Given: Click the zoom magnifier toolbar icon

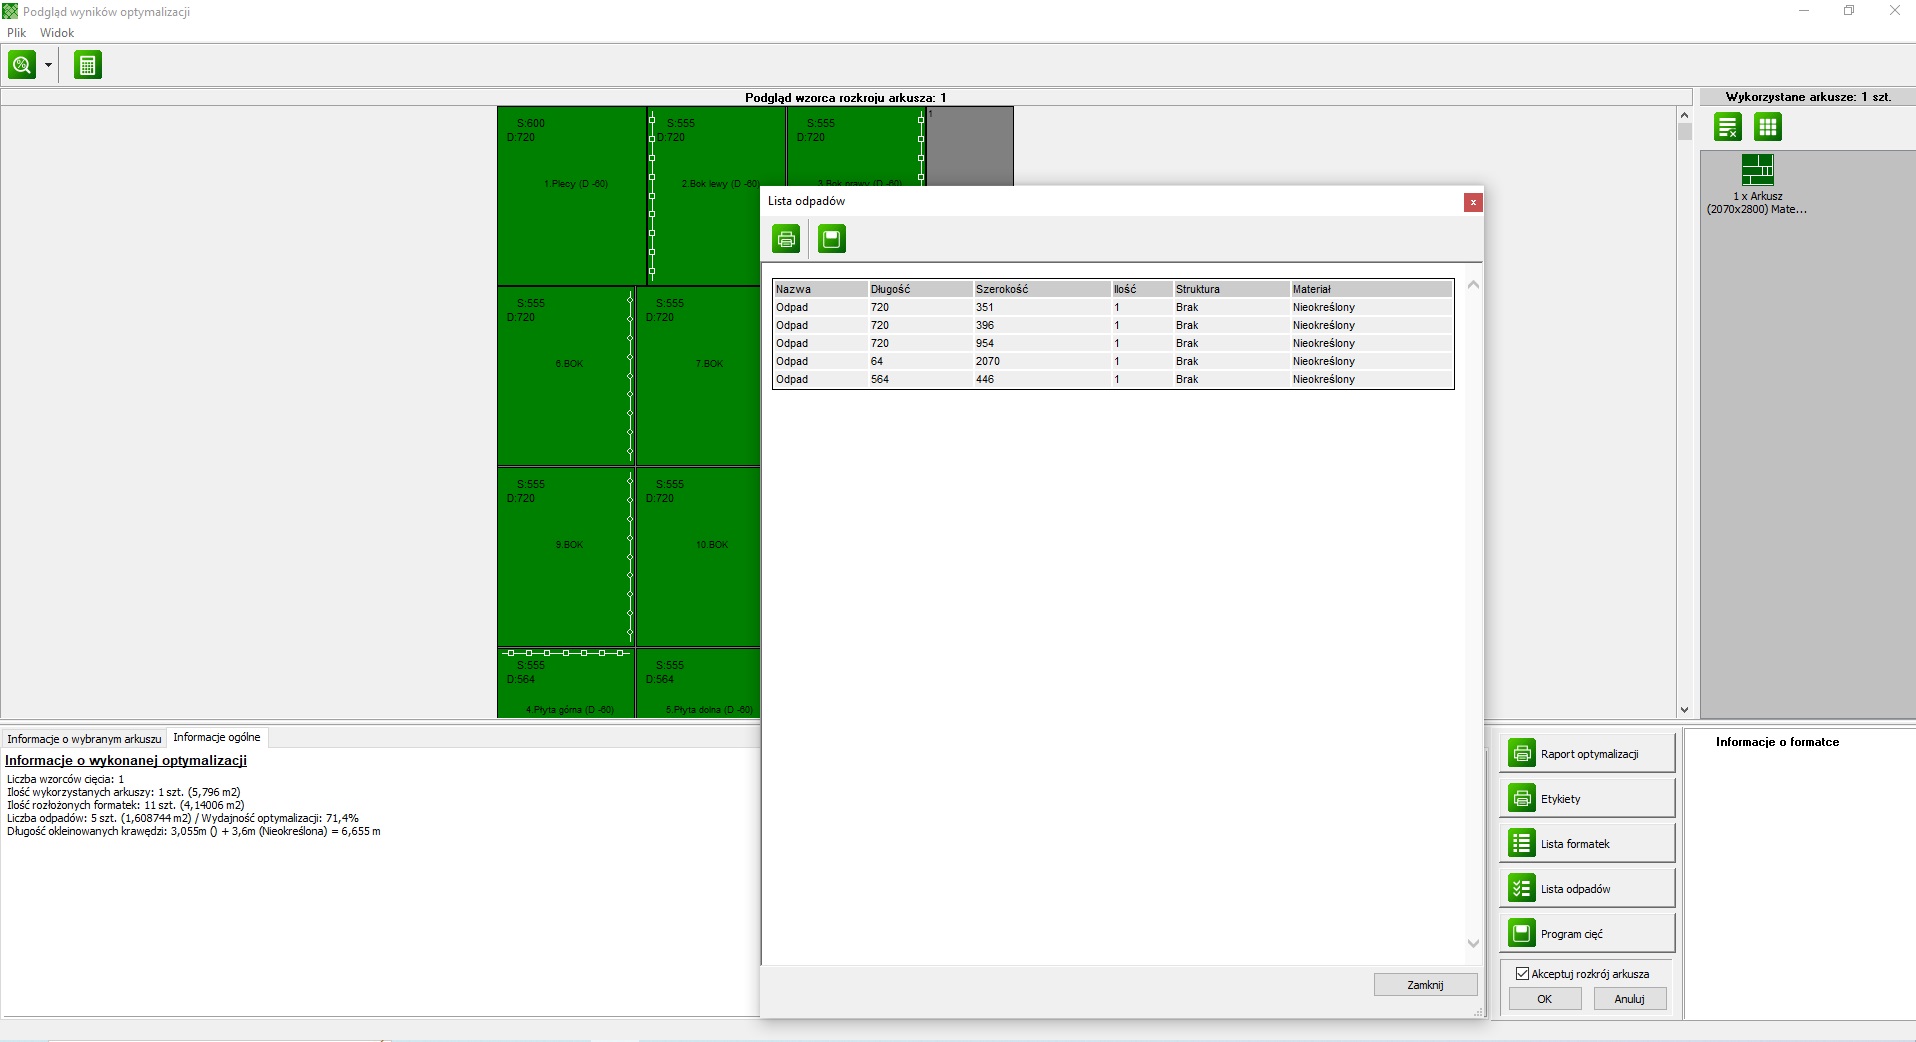Looking at the screenshot, I should tap(21, 65).
